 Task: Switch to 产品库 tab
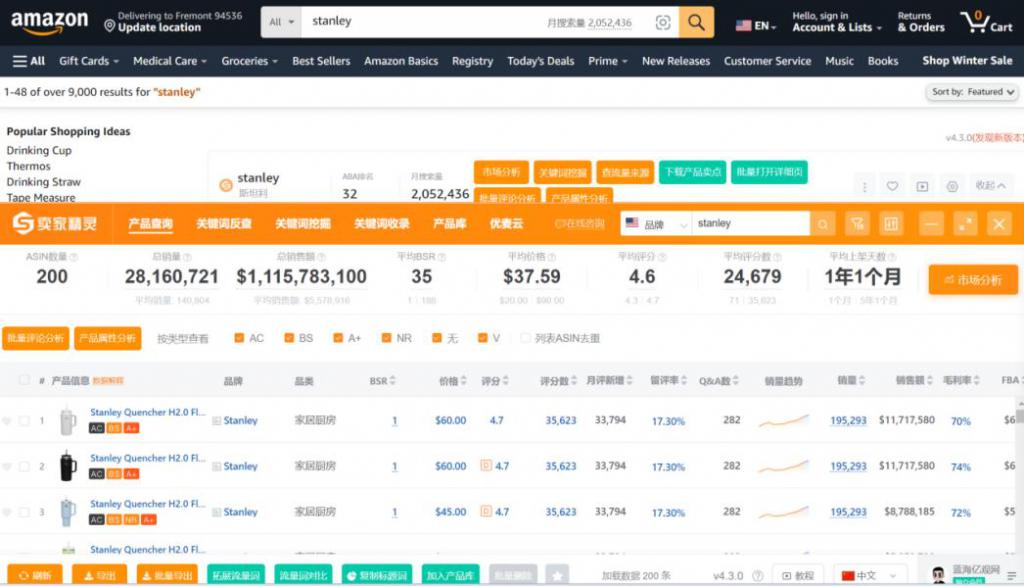(449, 224)
